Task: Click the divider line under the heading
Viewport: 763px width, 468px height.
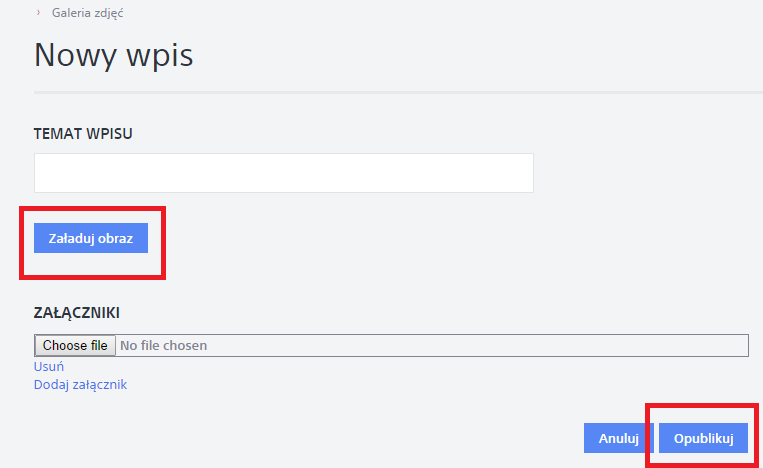Action: pyautogui.click(x=398, y=93)
